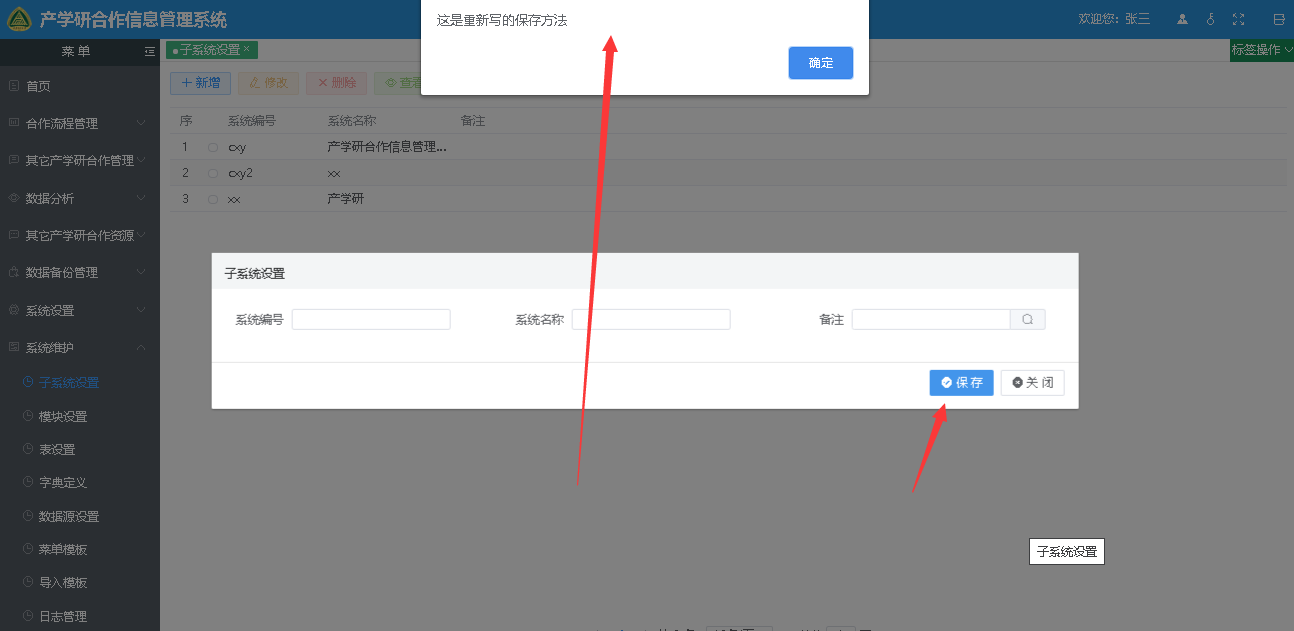Click the search icon in 备注 field
Viewport: 1294px width, 631px height.
tap(1027, 320)
